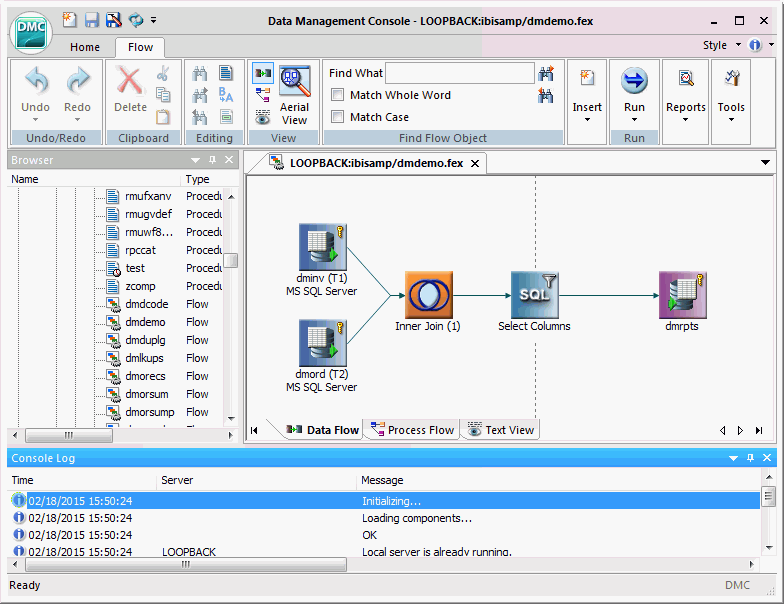Click the Browser horizontal scrollbar thumb
The image size is (784, 604).
point(69,435)
